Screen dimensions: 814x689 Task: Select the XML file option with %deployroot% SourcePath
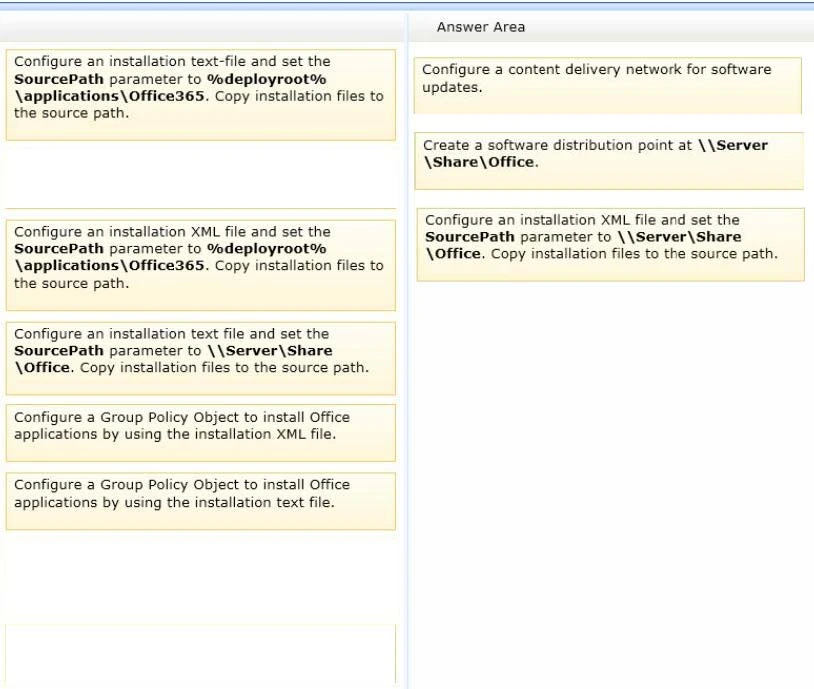pyautogui.click(x=195, y=259)
